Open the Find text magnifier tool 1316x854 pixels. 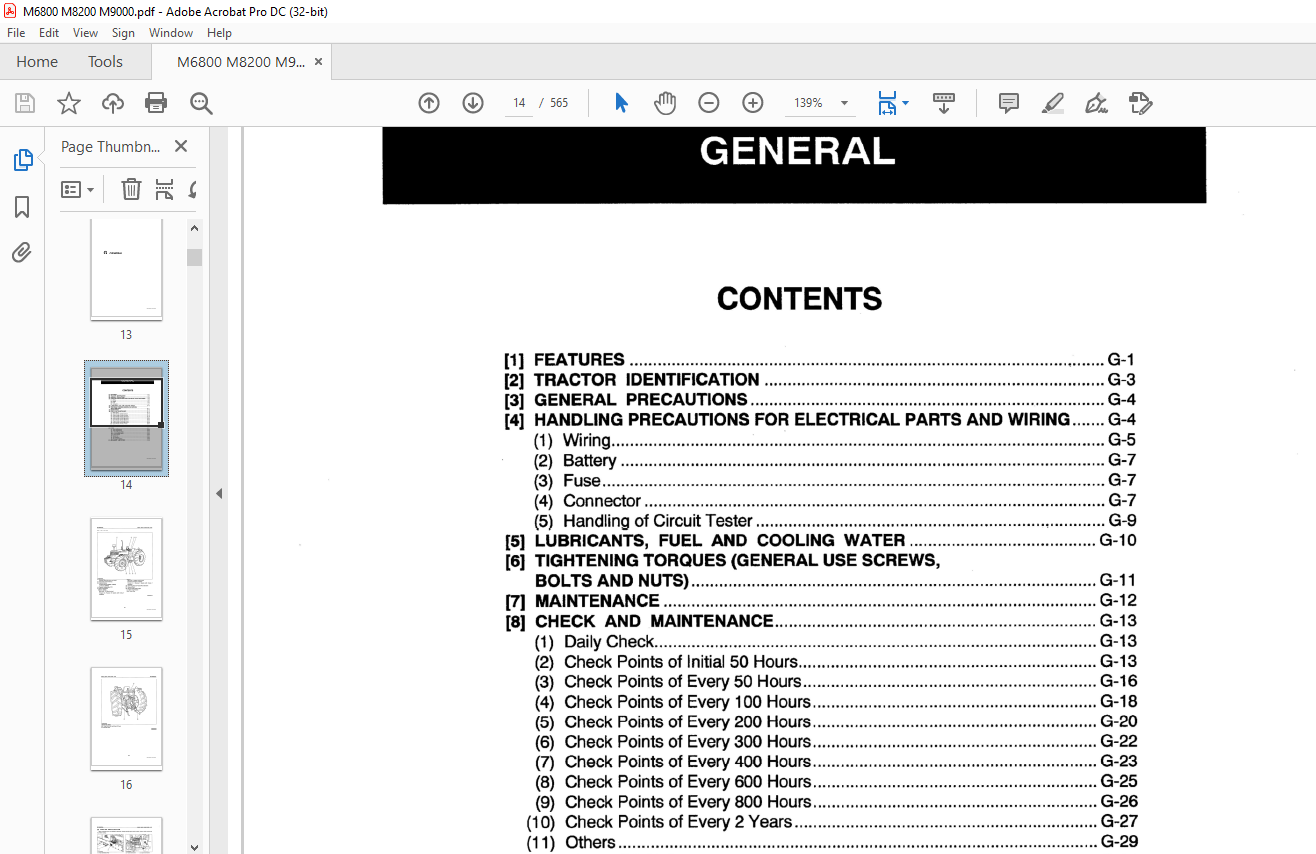(201, 103)
